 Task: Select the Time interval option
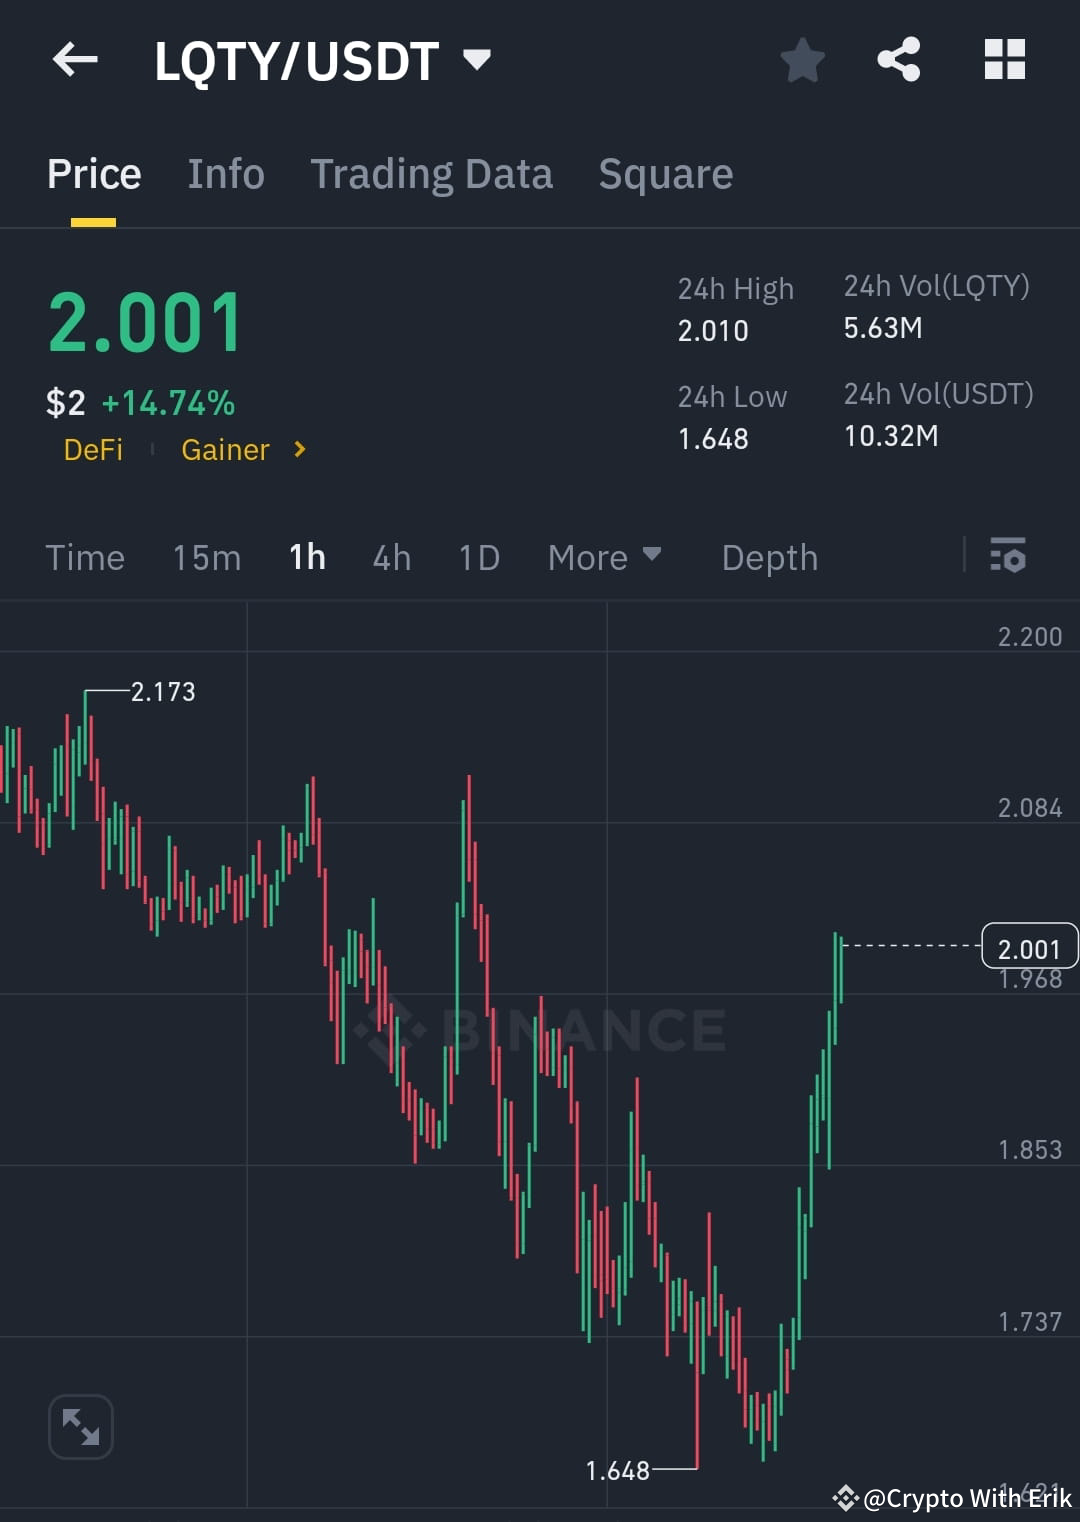85,557
